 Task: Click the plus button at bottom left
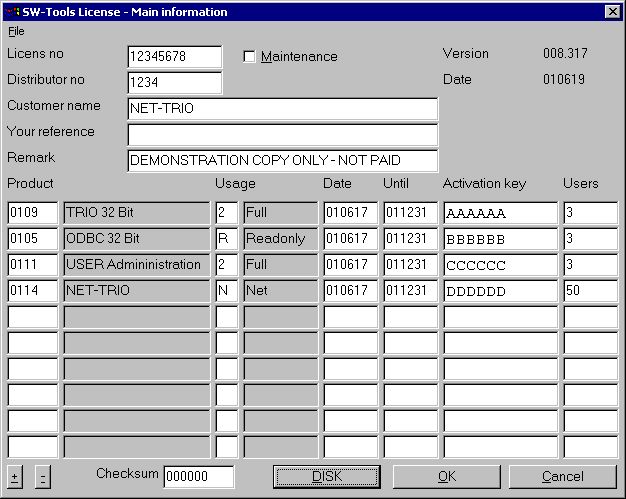click(14, 476)
